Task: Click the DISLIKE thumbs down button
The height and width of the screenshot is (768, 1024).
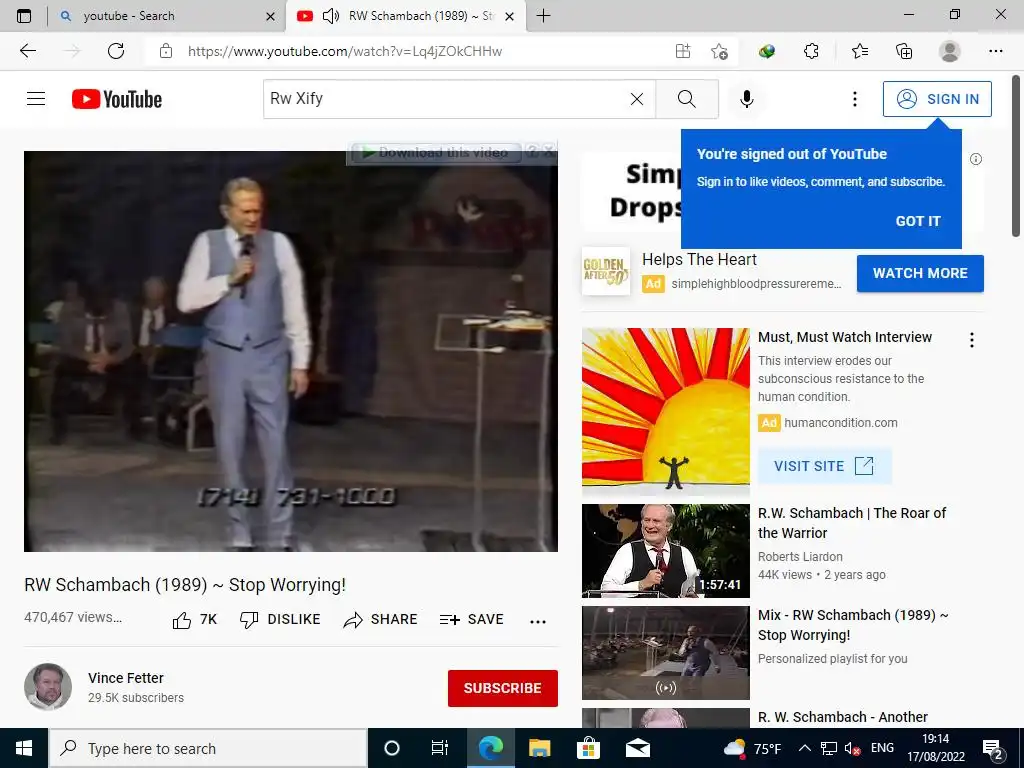Action: click(x=280, y=620)
